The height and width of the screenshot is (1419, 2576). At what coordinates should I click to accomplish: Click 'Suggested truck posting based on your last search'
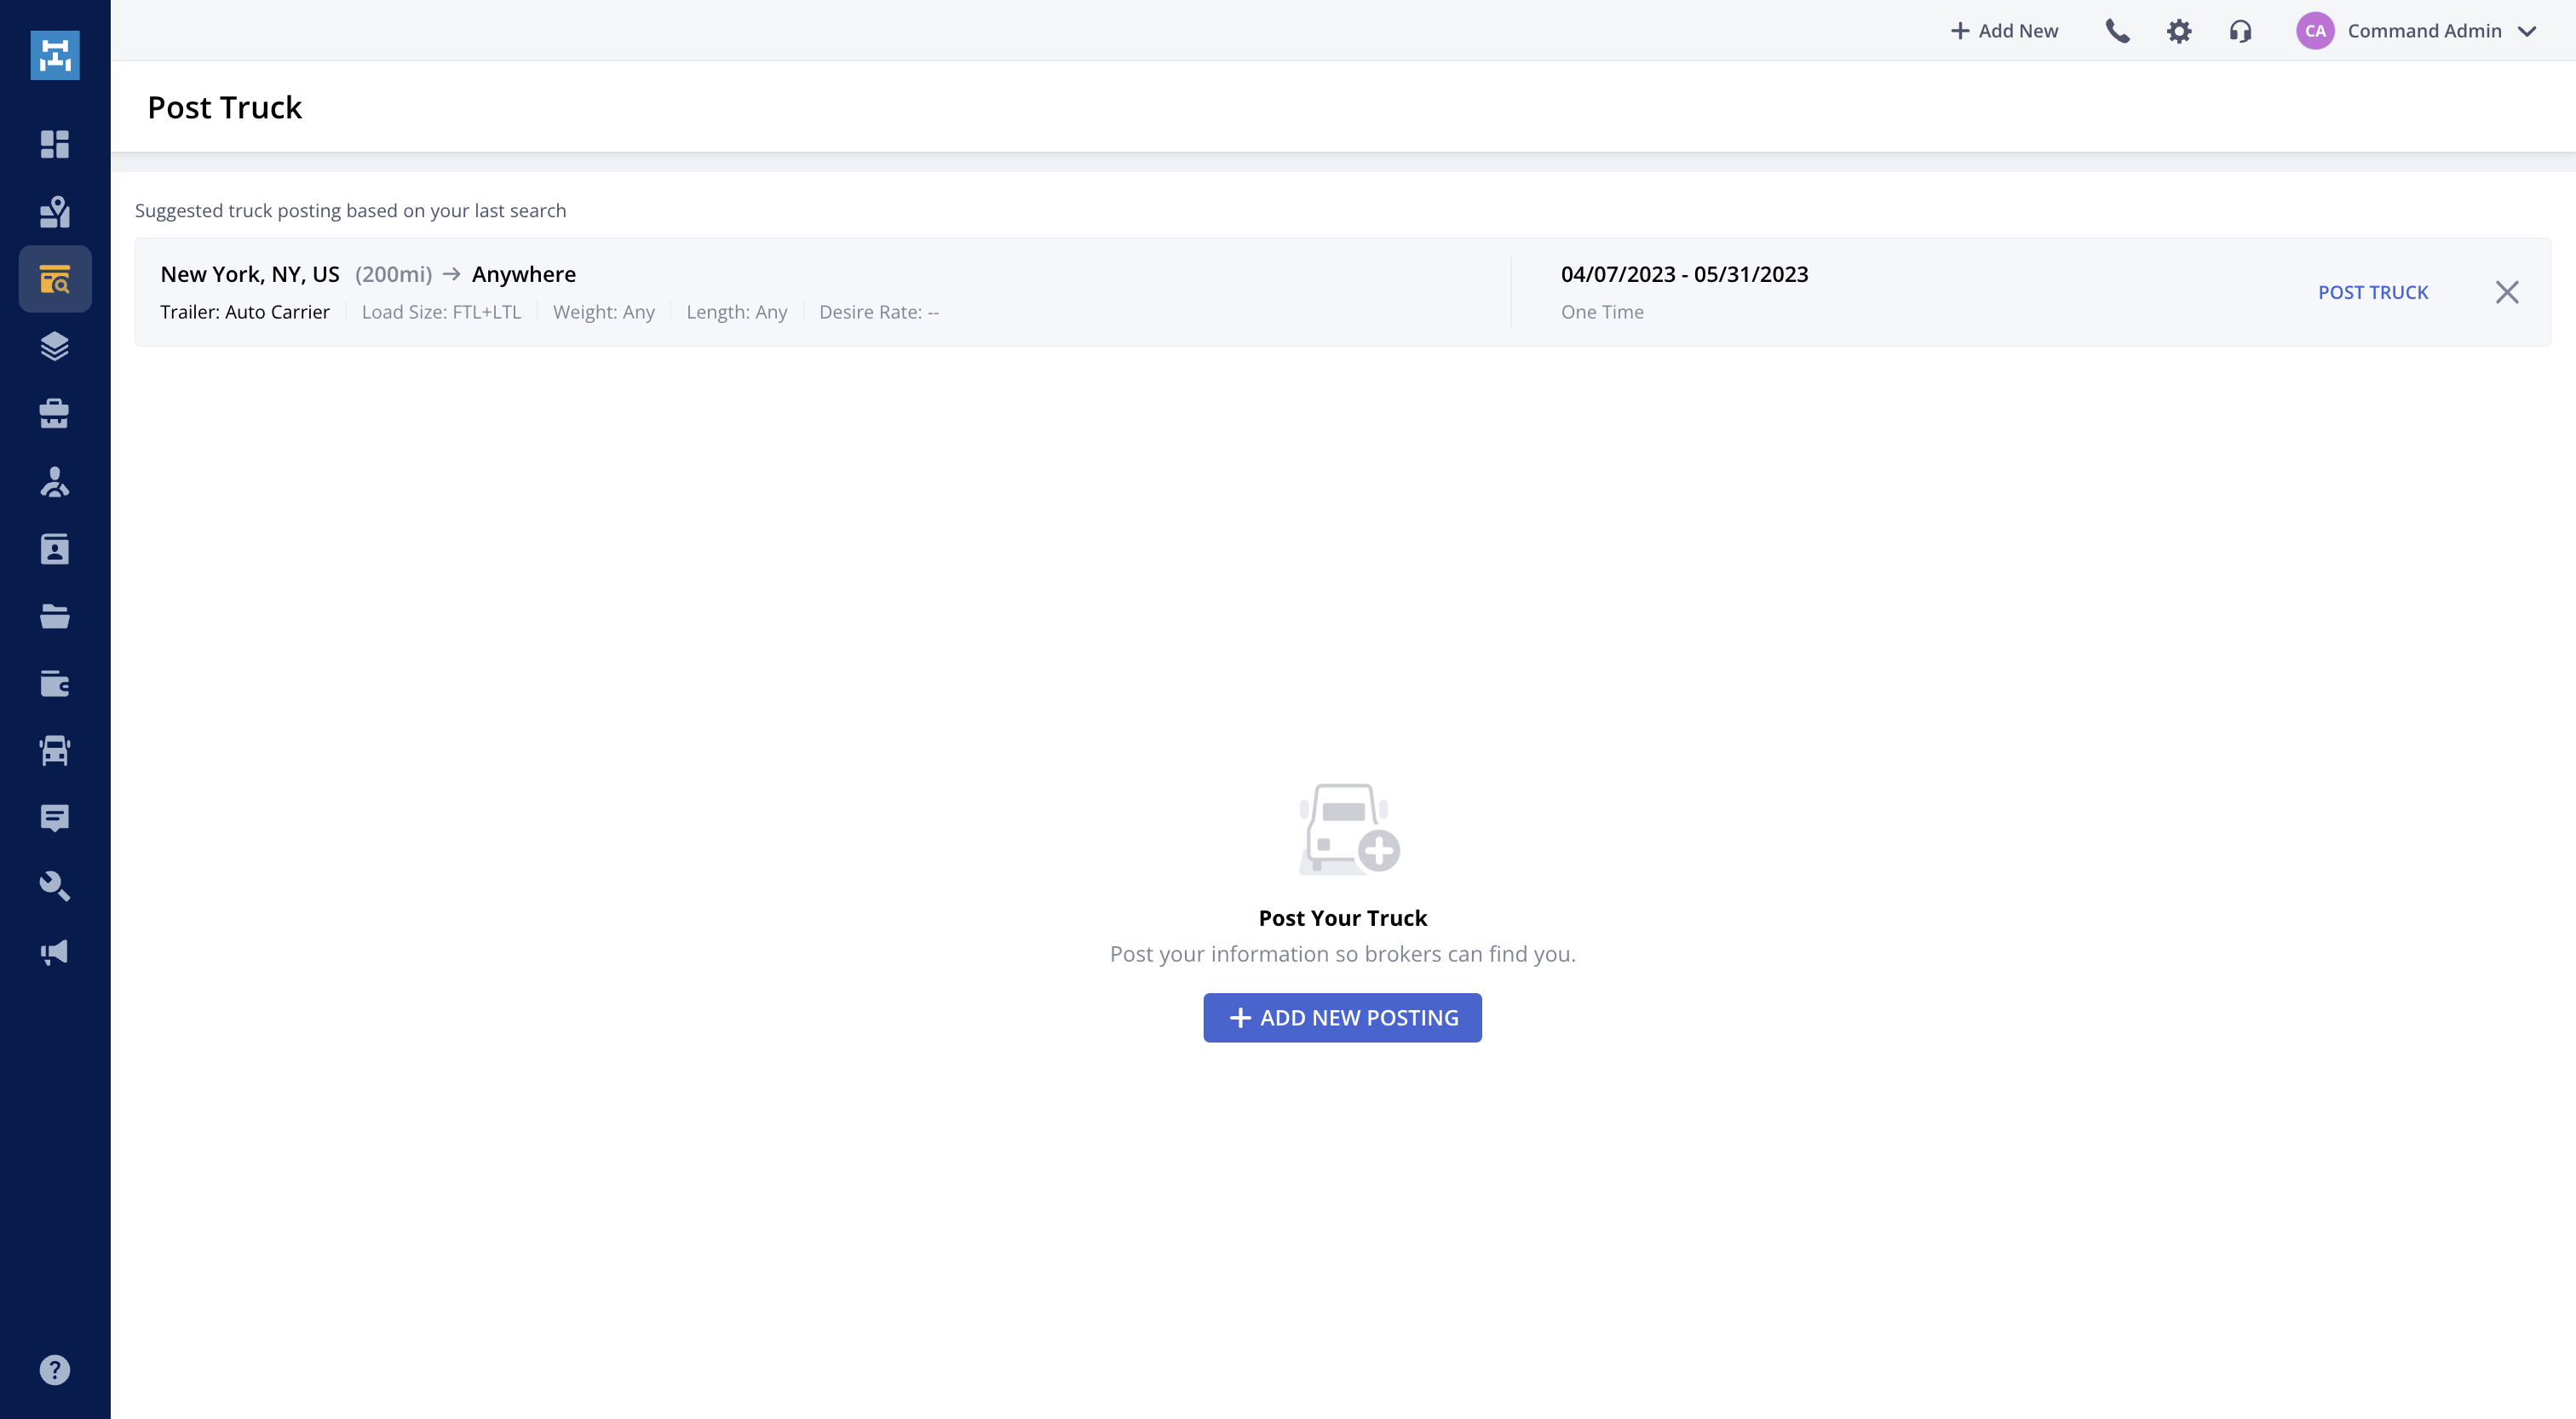pos(350,211)
